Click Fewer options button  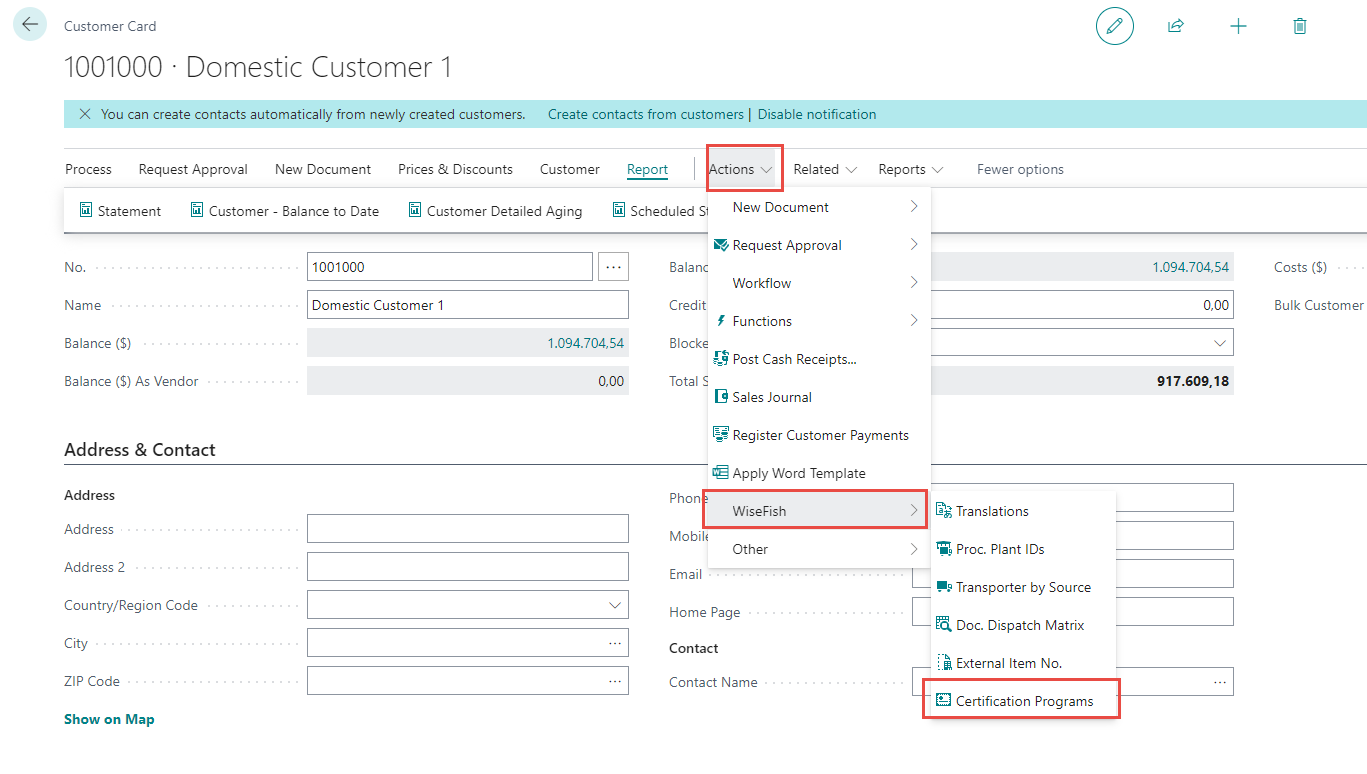click(x=1020, y=169)
